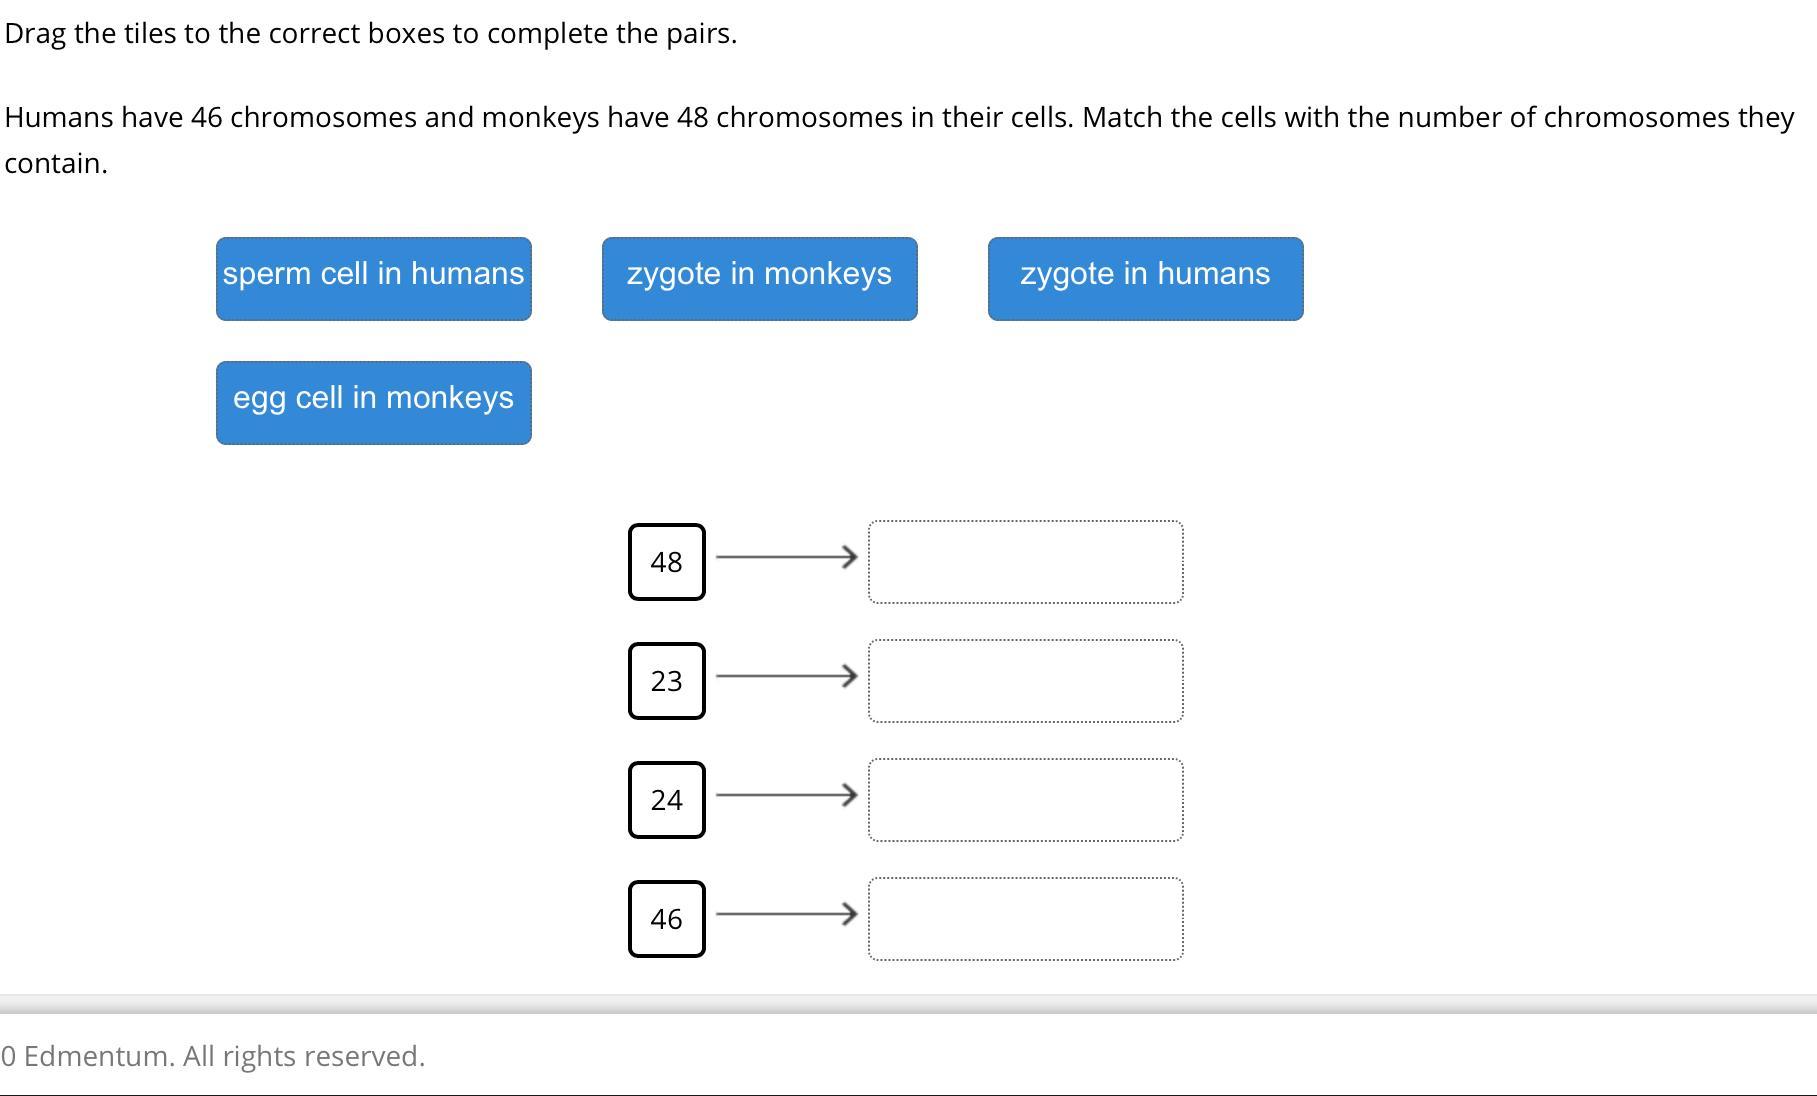Click the 'Drag the tiles' instruction text

click(371, 34)
